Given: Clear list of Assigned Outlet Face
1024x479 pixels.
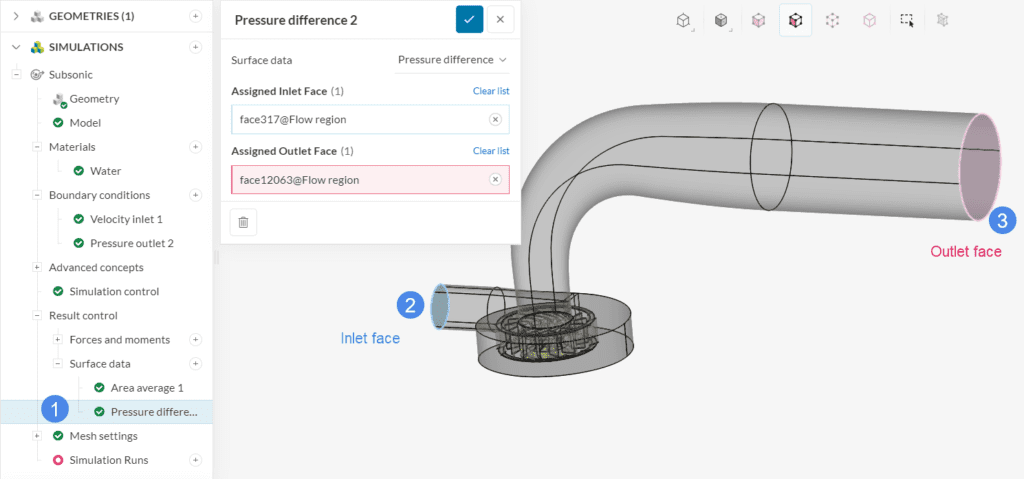Looking at the screenshot, I should pos(491,151).
